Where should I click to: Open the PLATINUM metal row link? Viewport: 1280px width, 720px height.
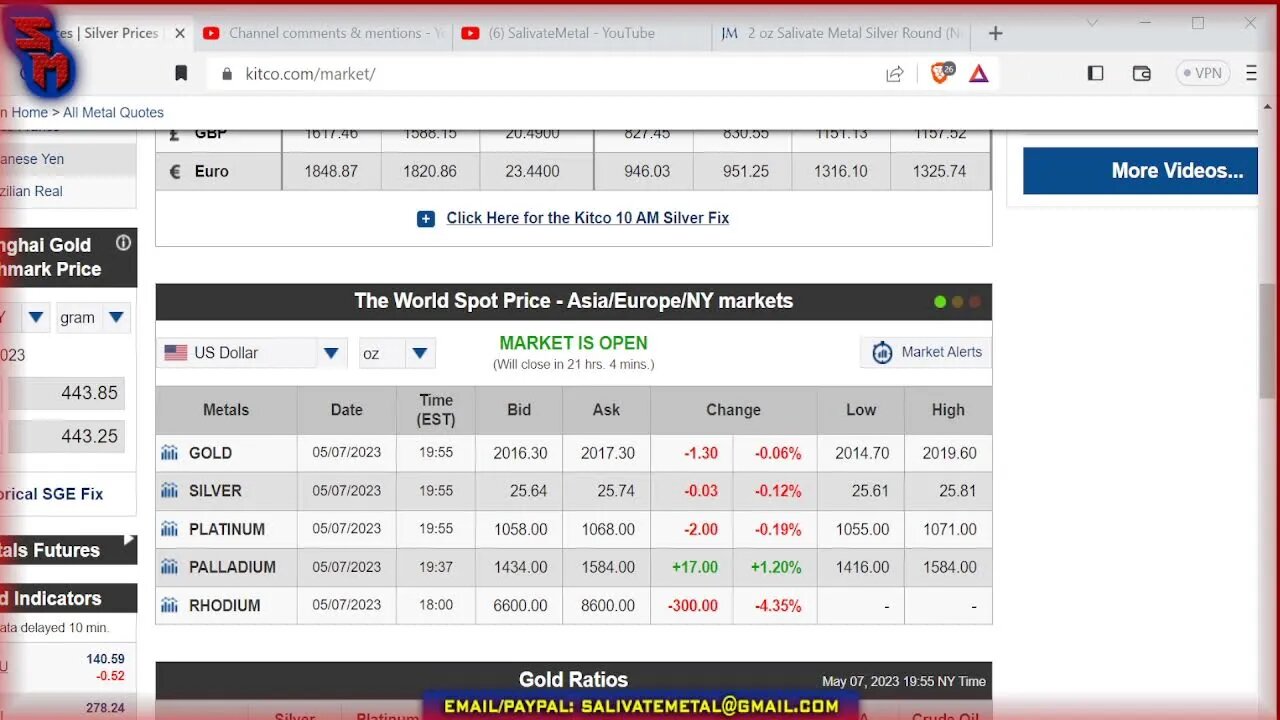coord(227,529)
